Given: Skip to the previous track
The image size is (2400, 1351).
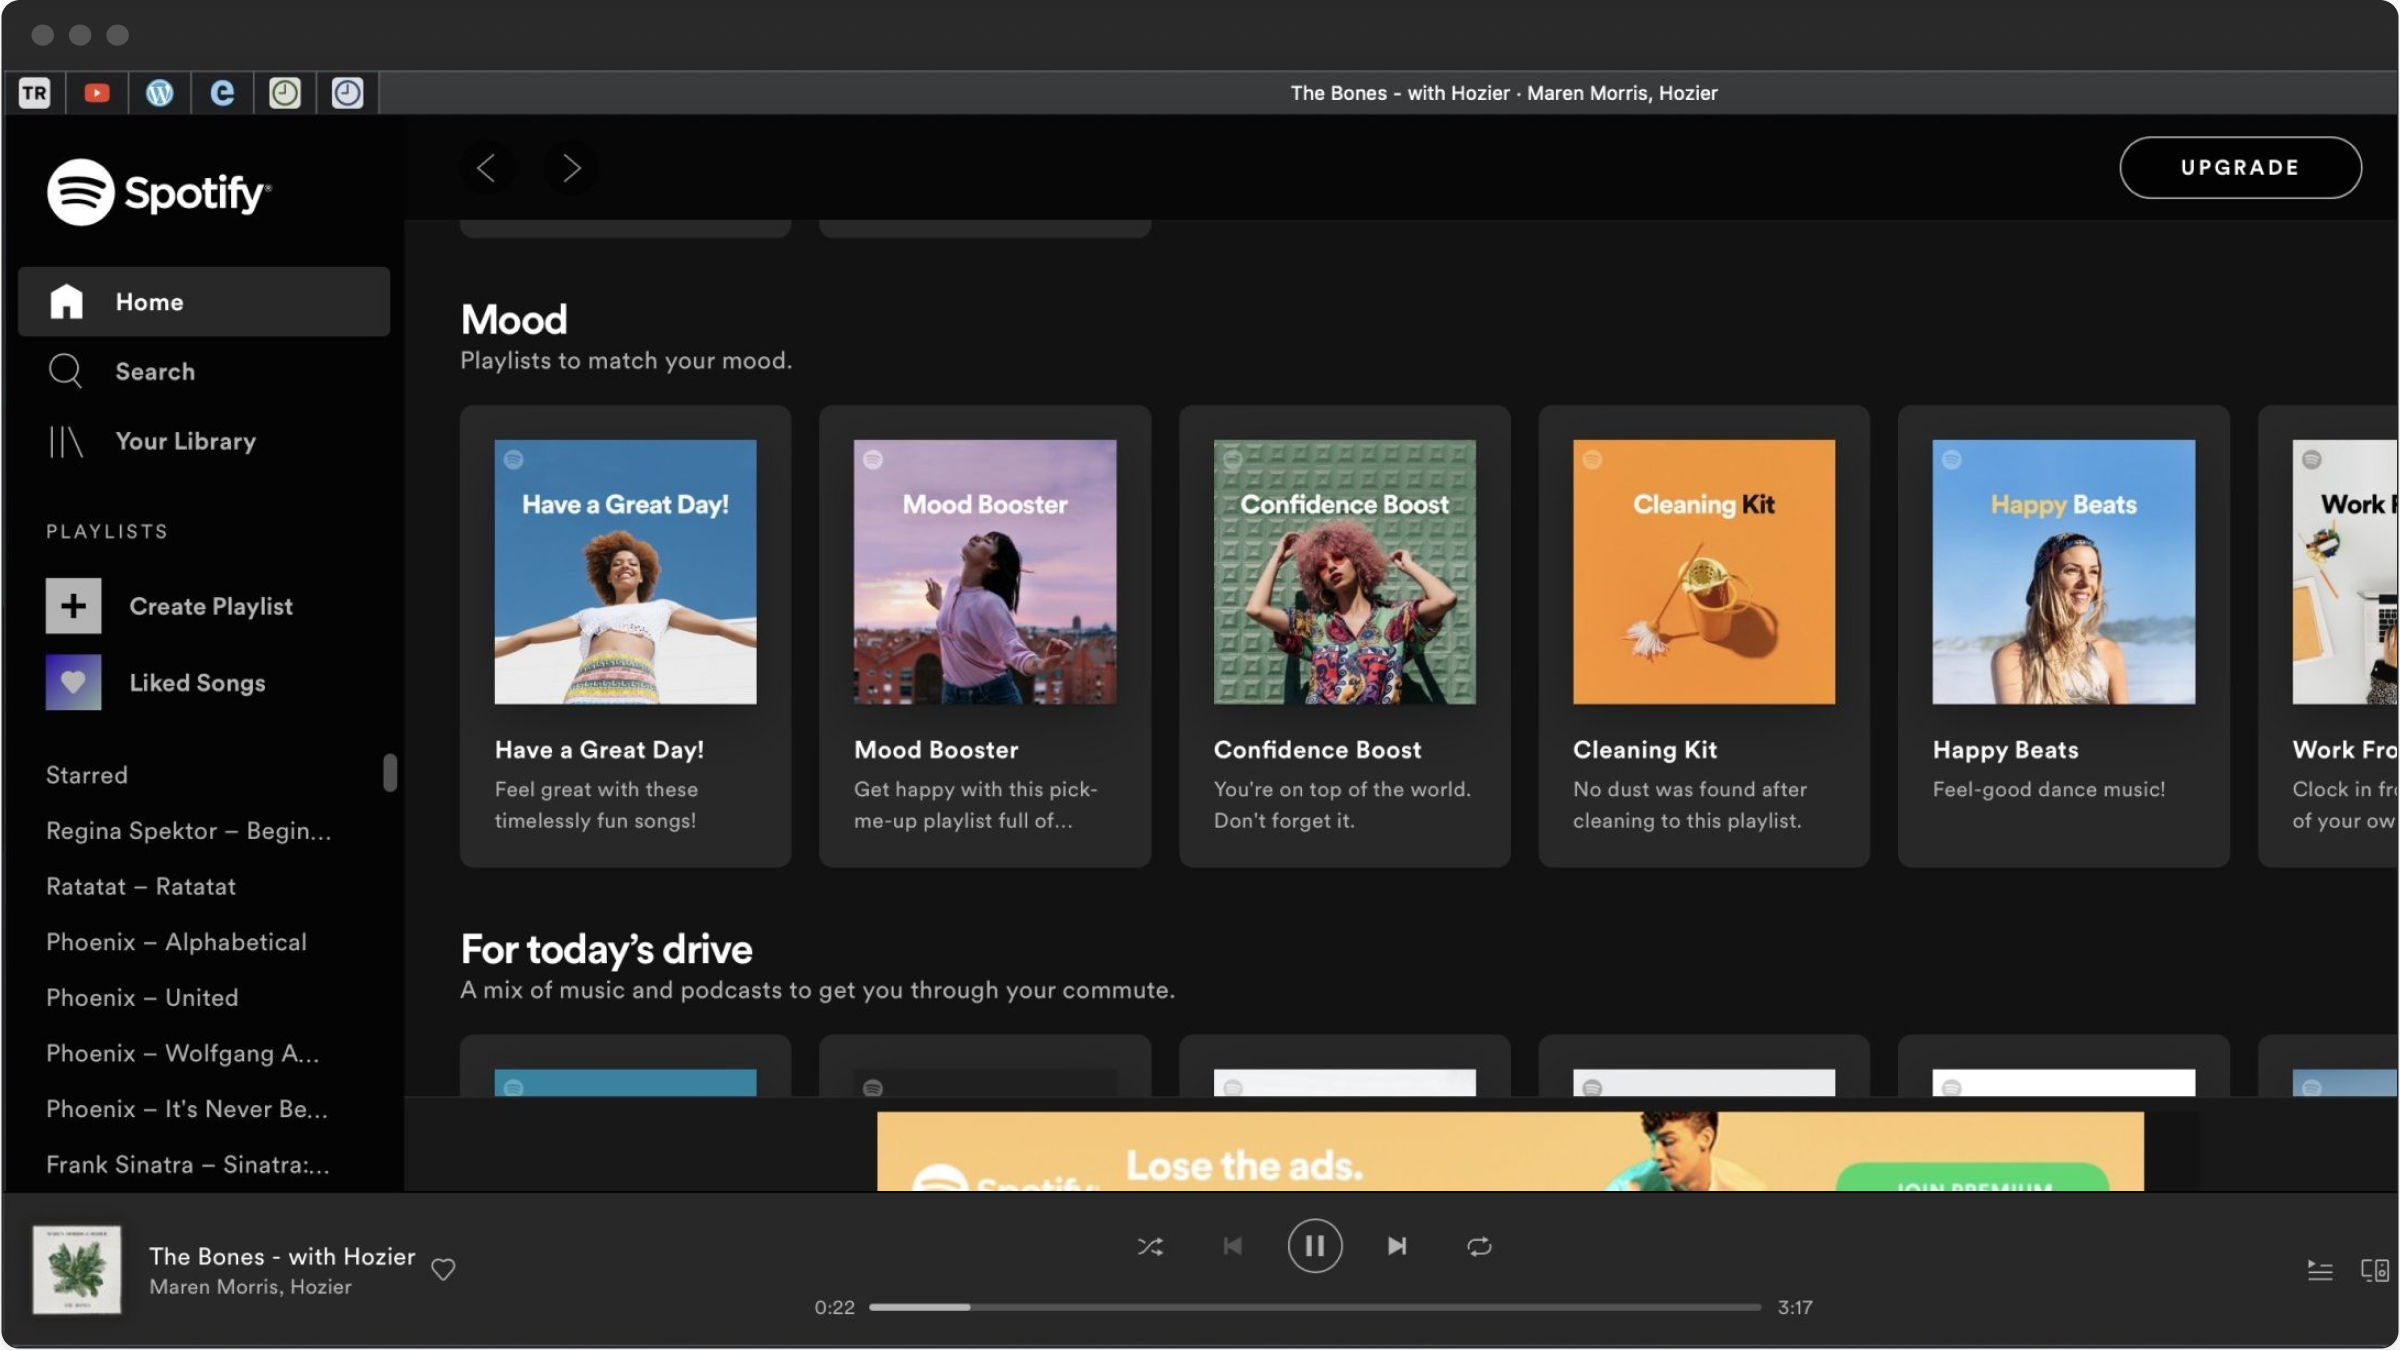Looking at the screenshot, I should [x=1233, y=1246].
